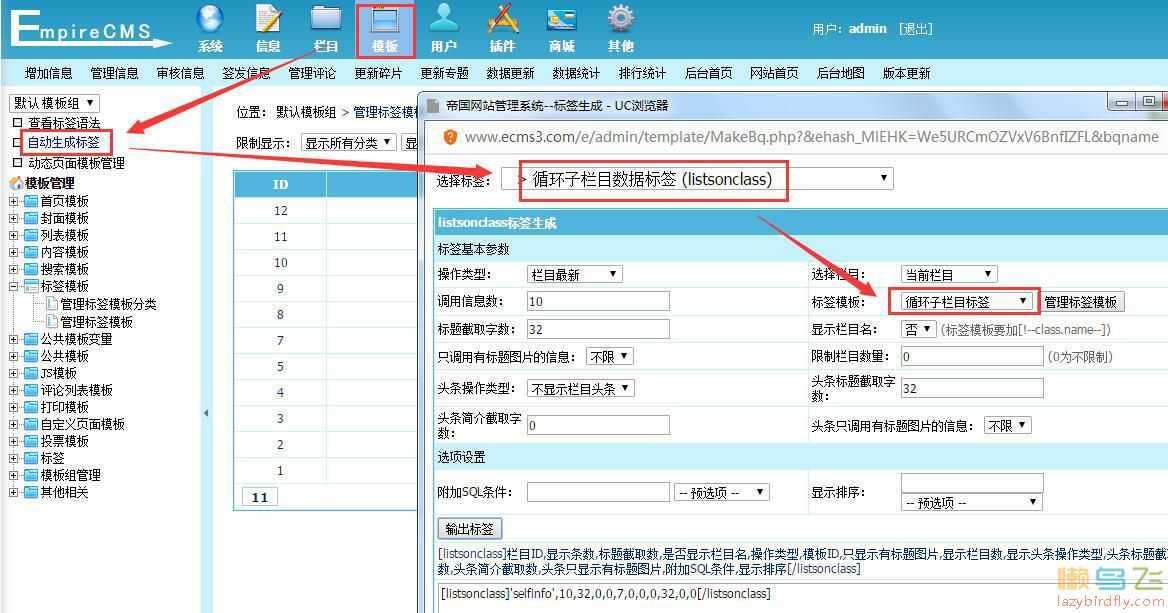Click 审核信息 in the menu bar
The width and height of the screenshot is (1168, 613).
pos(180,73)
